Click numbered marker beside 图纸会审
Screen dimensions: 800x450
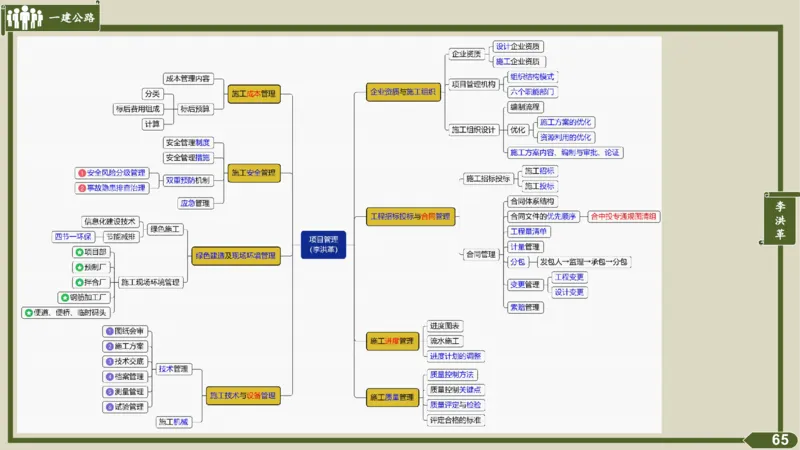(x=109, y=330)
